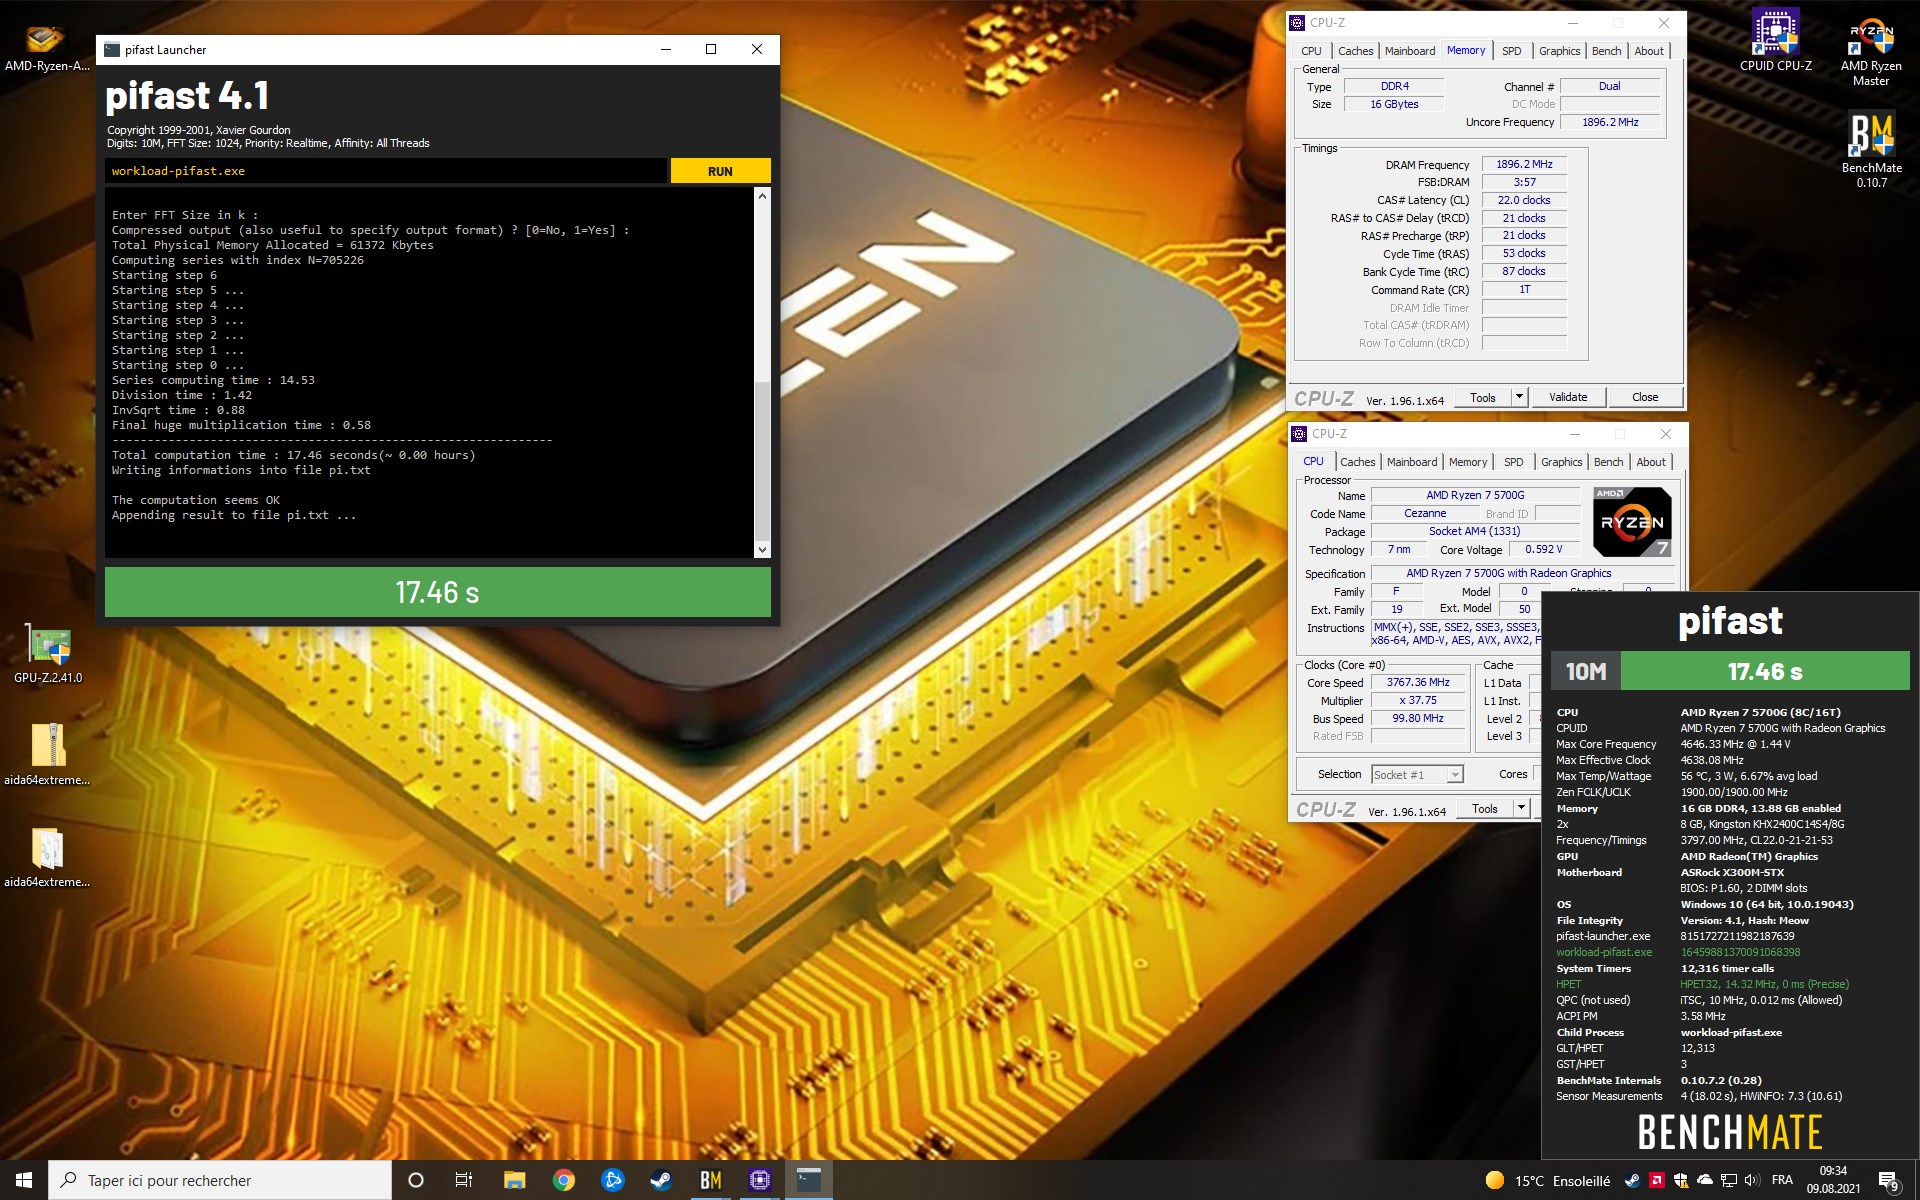Open the notification center icon
Viewport: 1920px width, 1200px height.
pos(1888,1181)
